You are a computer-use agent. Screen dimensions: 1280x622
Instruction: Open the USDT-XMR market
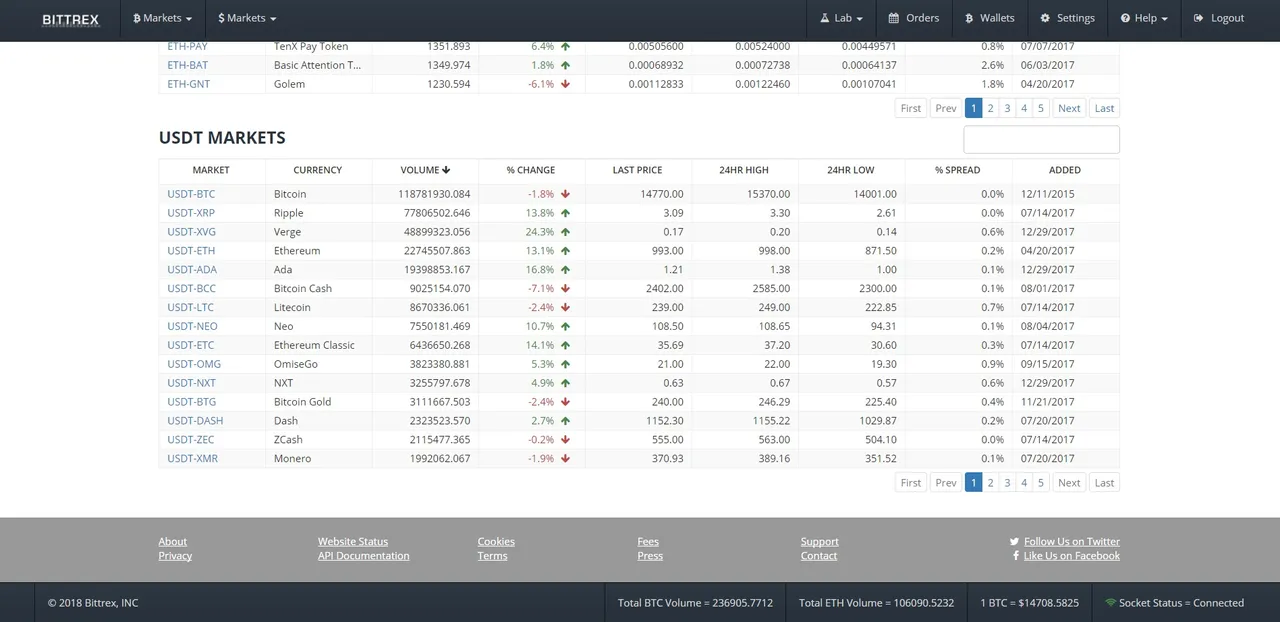coord(192,459)
